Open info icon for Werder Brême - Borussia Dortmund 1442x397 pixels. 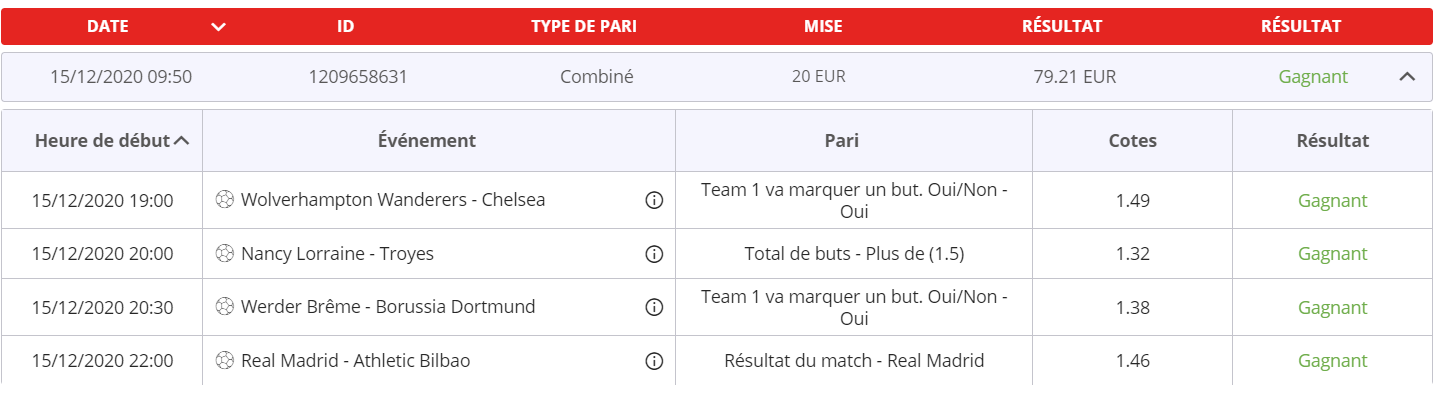click(x=655, y=307)
